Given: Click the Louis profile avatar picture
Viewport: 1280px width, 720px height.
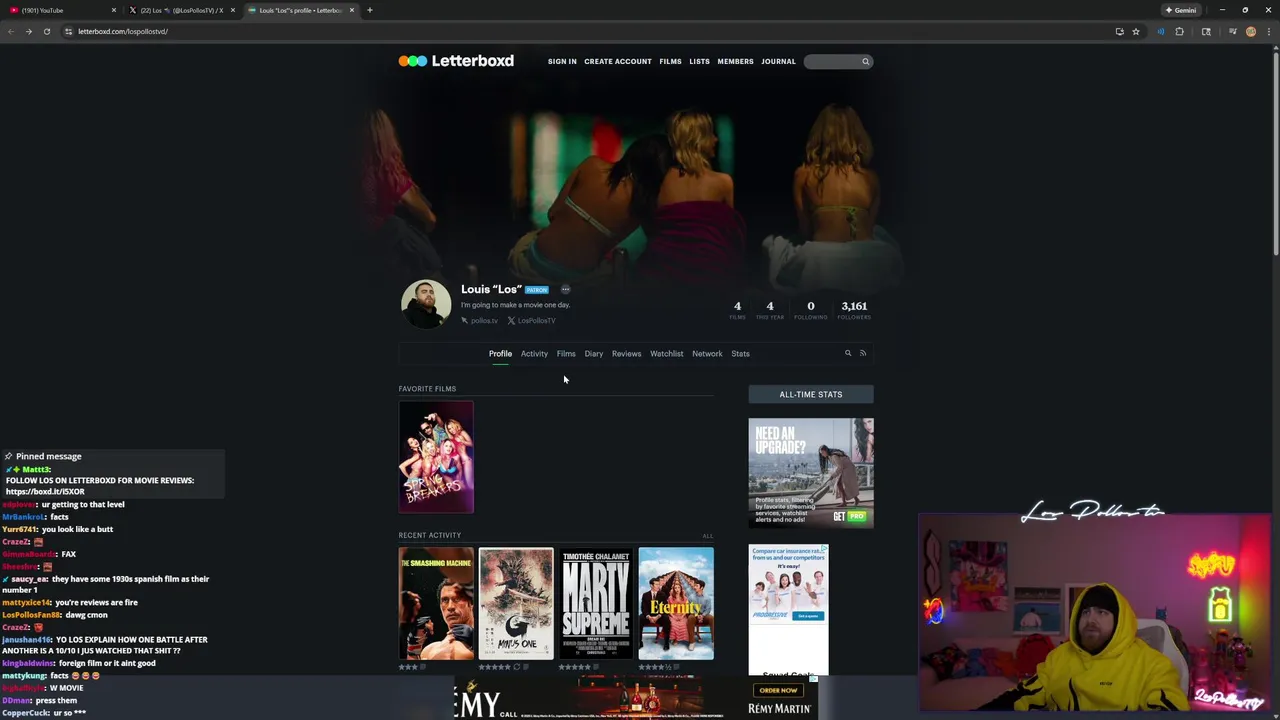Looking at the screenshot, I should (426, 304).
